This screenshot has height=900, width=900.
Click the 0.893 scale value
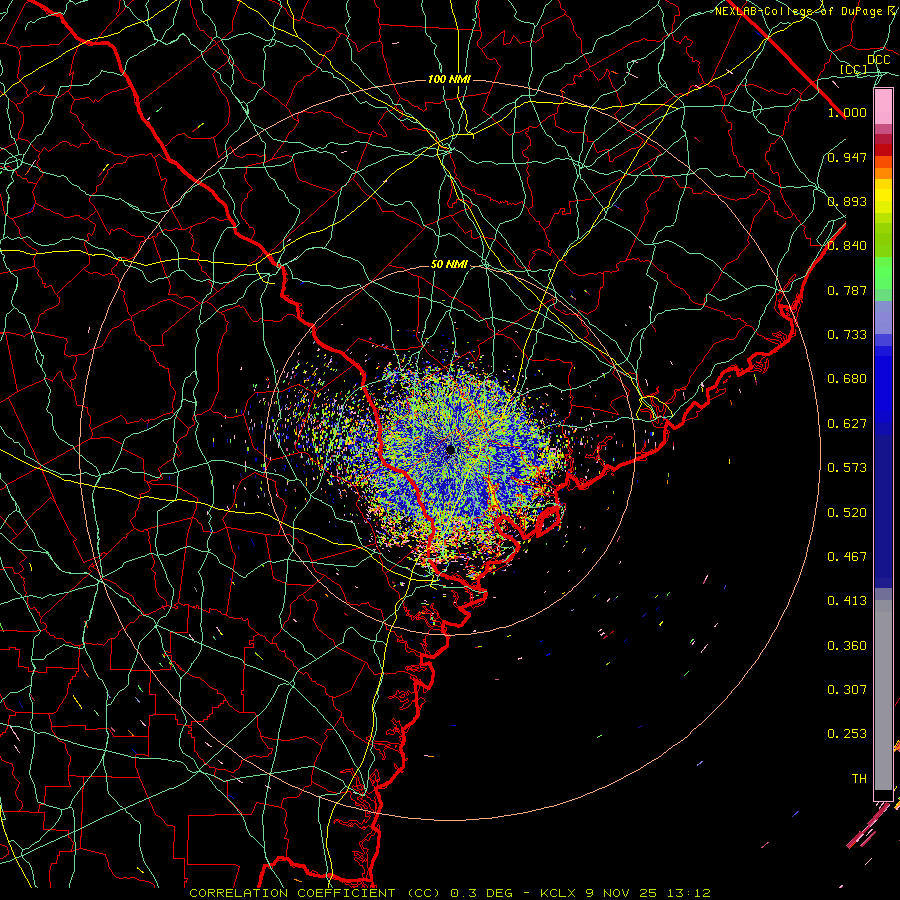pyautogui.click(x=847, y=201)
